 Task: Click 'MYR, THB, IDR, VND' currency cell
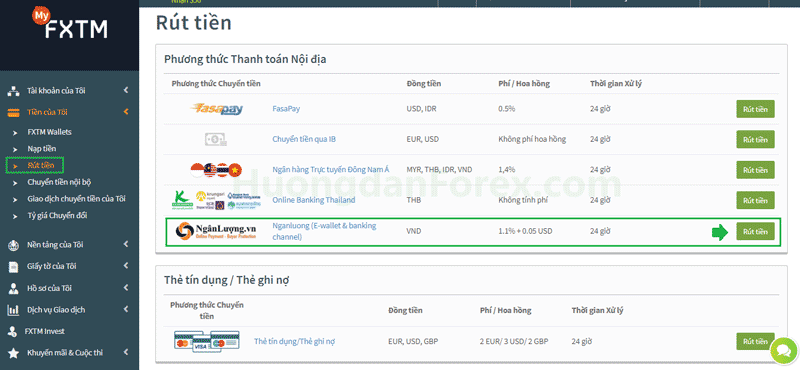click(439, 169)
